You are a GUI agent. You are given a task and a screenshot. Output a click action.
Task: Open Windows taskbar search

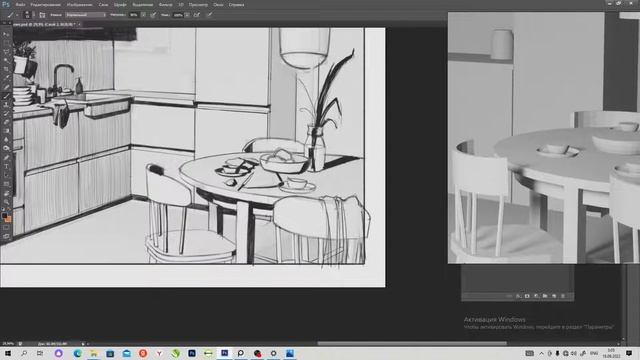click(24, 353)
